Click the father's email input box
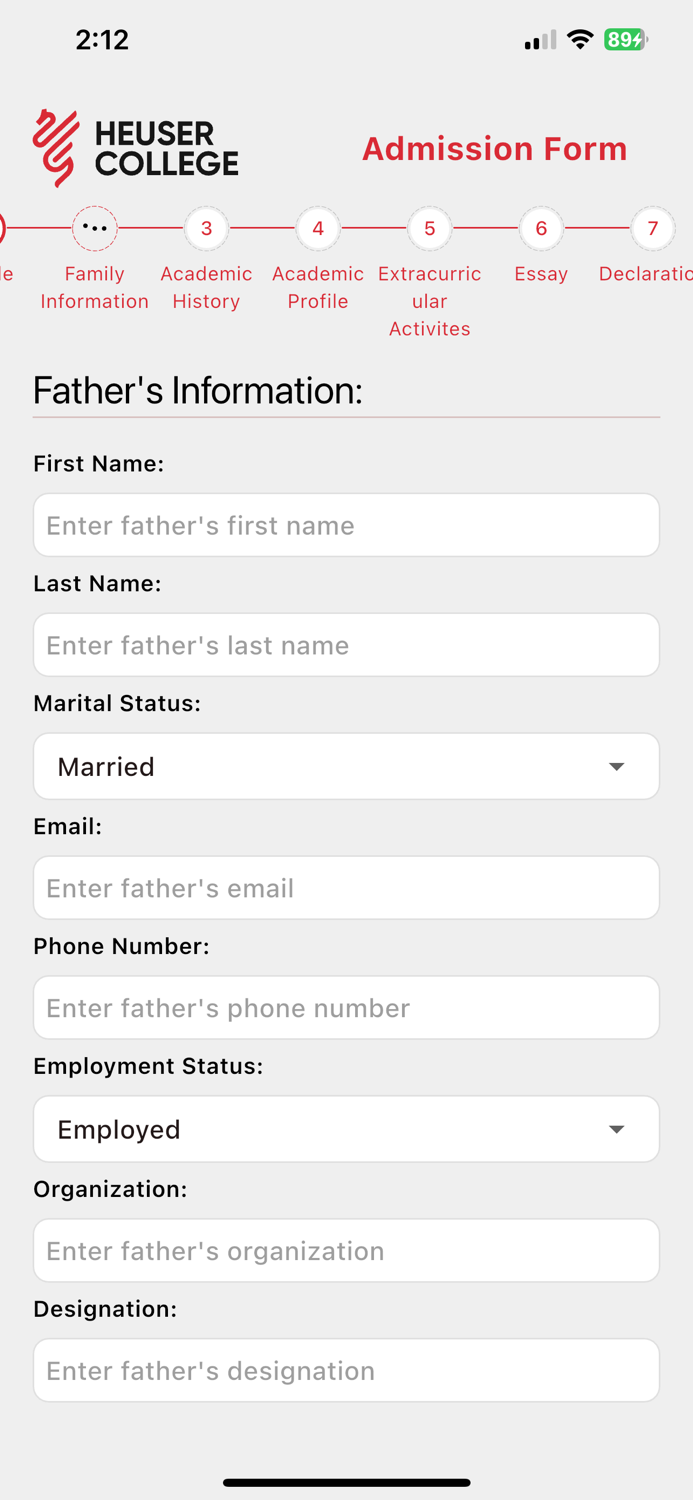 click(346, 887)
